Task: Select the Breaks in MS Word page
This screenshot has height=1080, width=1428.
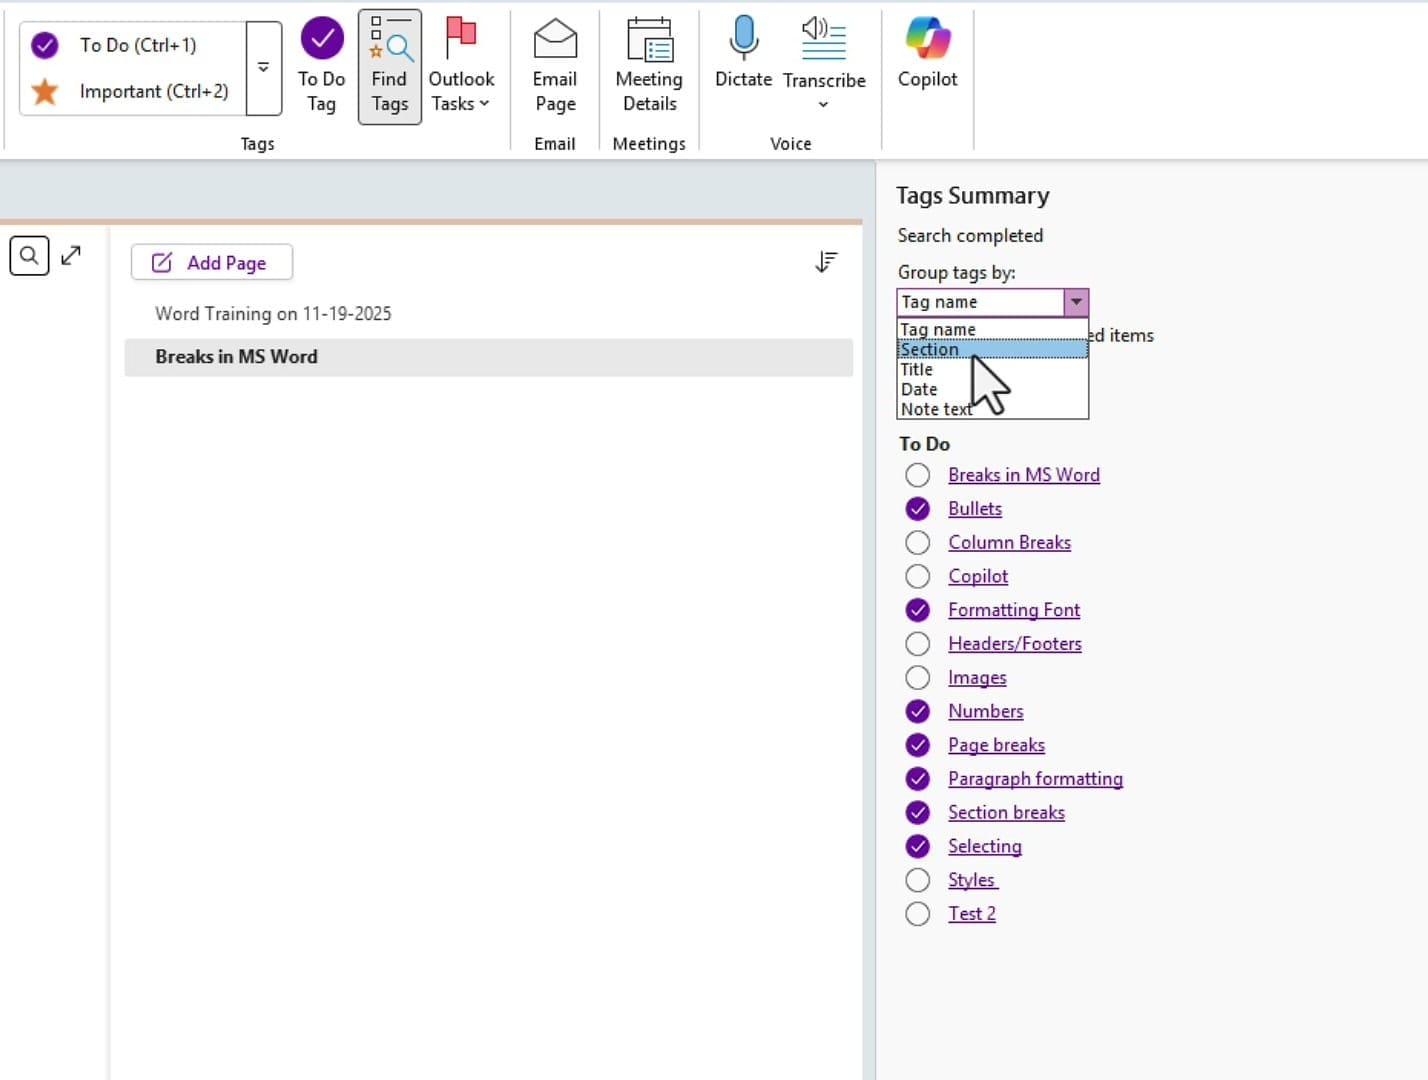Action: point(236,356)
